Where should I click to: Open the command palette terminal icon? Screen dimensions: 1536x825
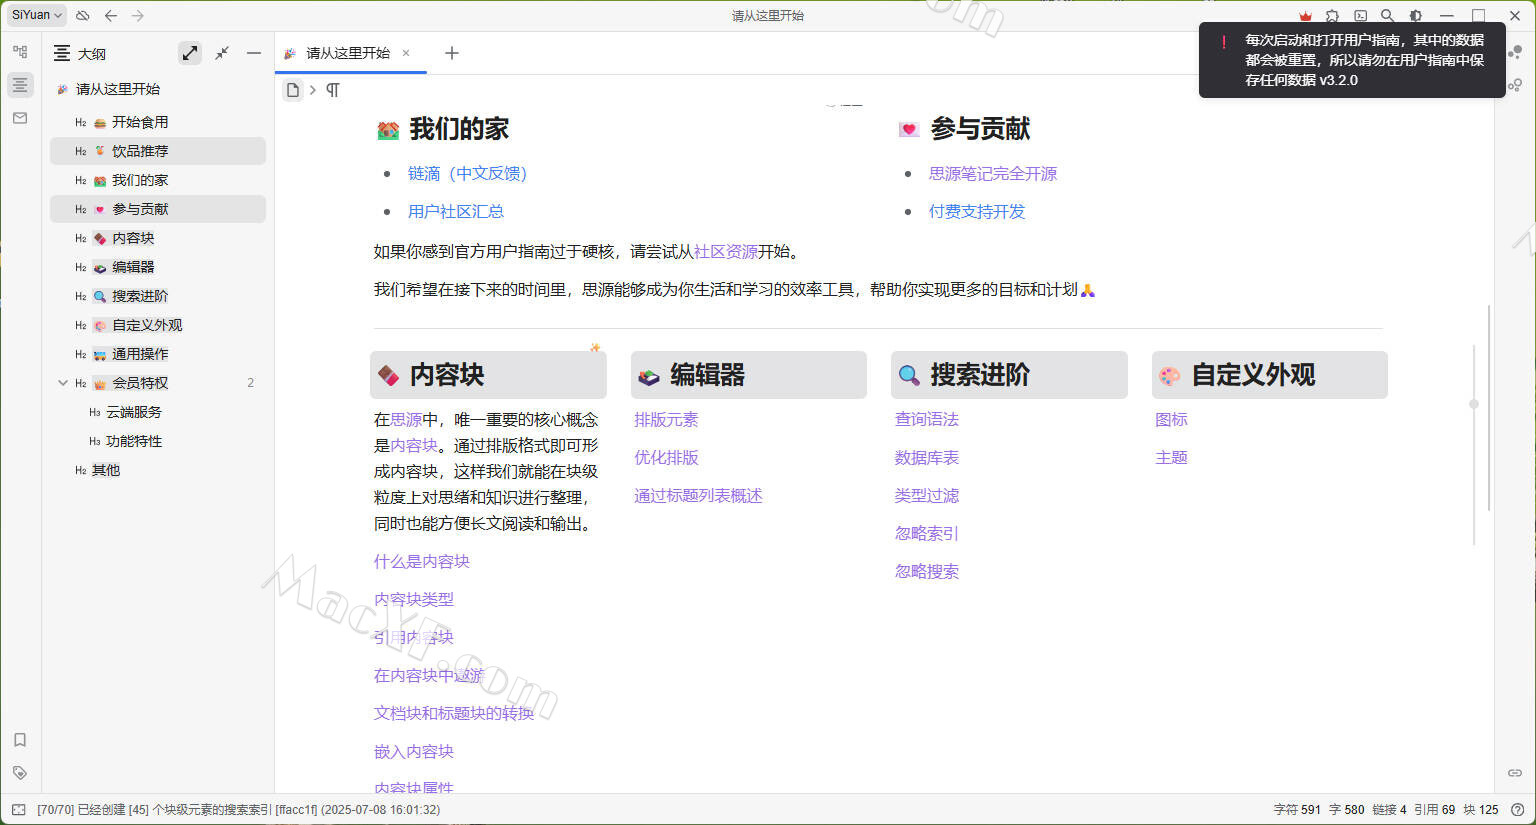pos(1360,16)
